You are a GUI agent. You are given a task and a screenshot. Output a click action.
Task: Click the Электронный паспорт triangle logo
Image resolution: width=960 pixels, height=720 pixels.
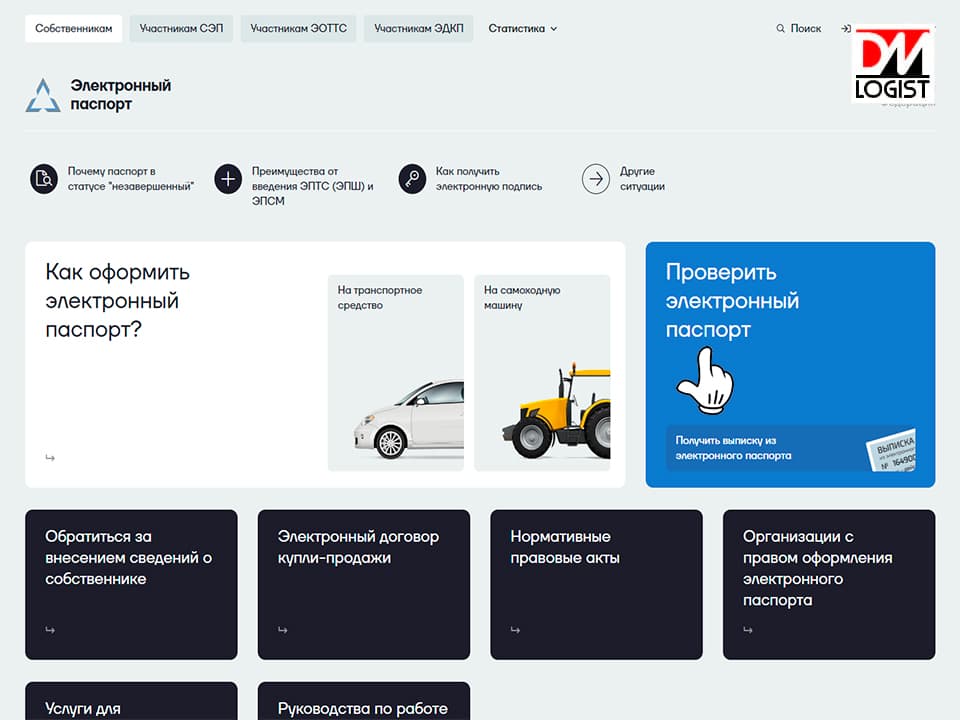pos(43,96)
